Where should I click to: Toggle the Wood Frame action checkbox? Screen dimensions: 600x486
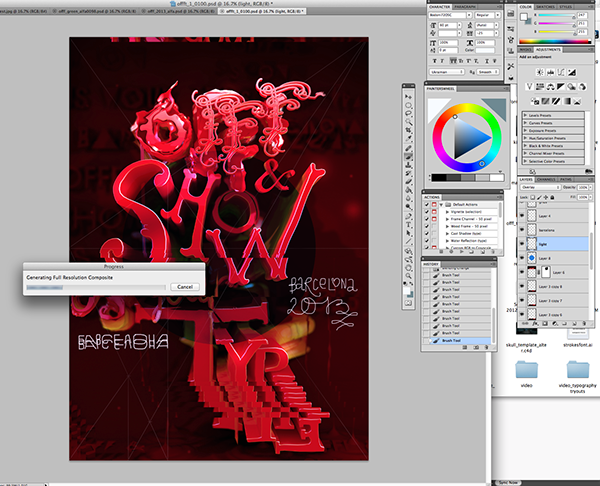tap(427, 226)
